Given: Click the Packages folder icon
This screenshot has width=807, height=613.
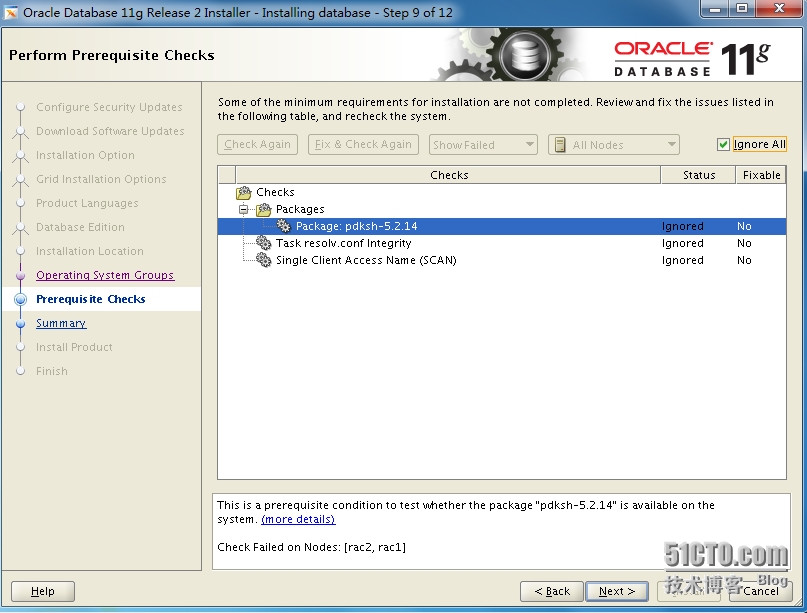Looking at the screenshot, I should (264, 209).
